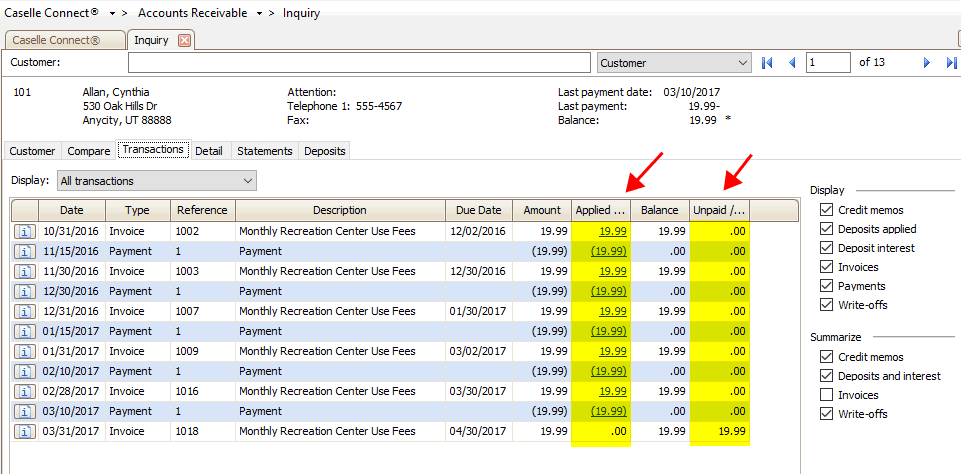Open the All transactions display dropdown
The width and height of the screenshot is (961, 474).
point(156,181)
